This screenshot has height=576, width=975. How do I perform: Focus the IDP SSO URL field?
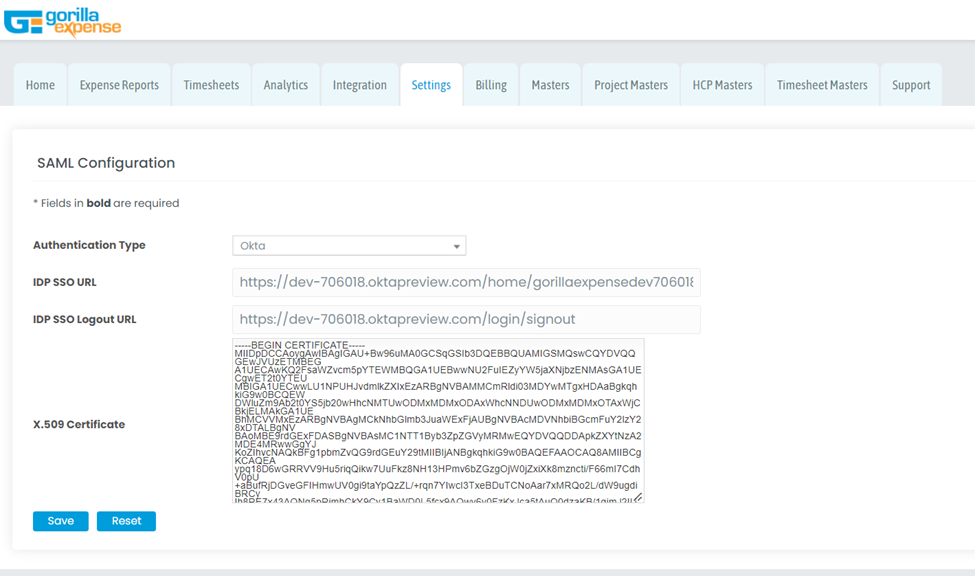point(466,282)
